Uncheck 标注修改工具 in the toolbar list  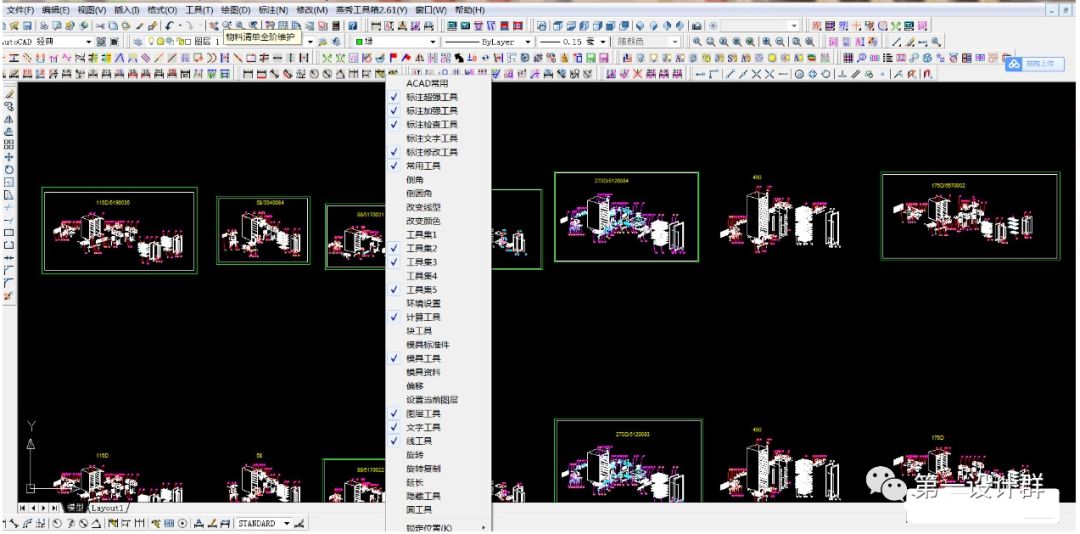(x=437, y=152)
